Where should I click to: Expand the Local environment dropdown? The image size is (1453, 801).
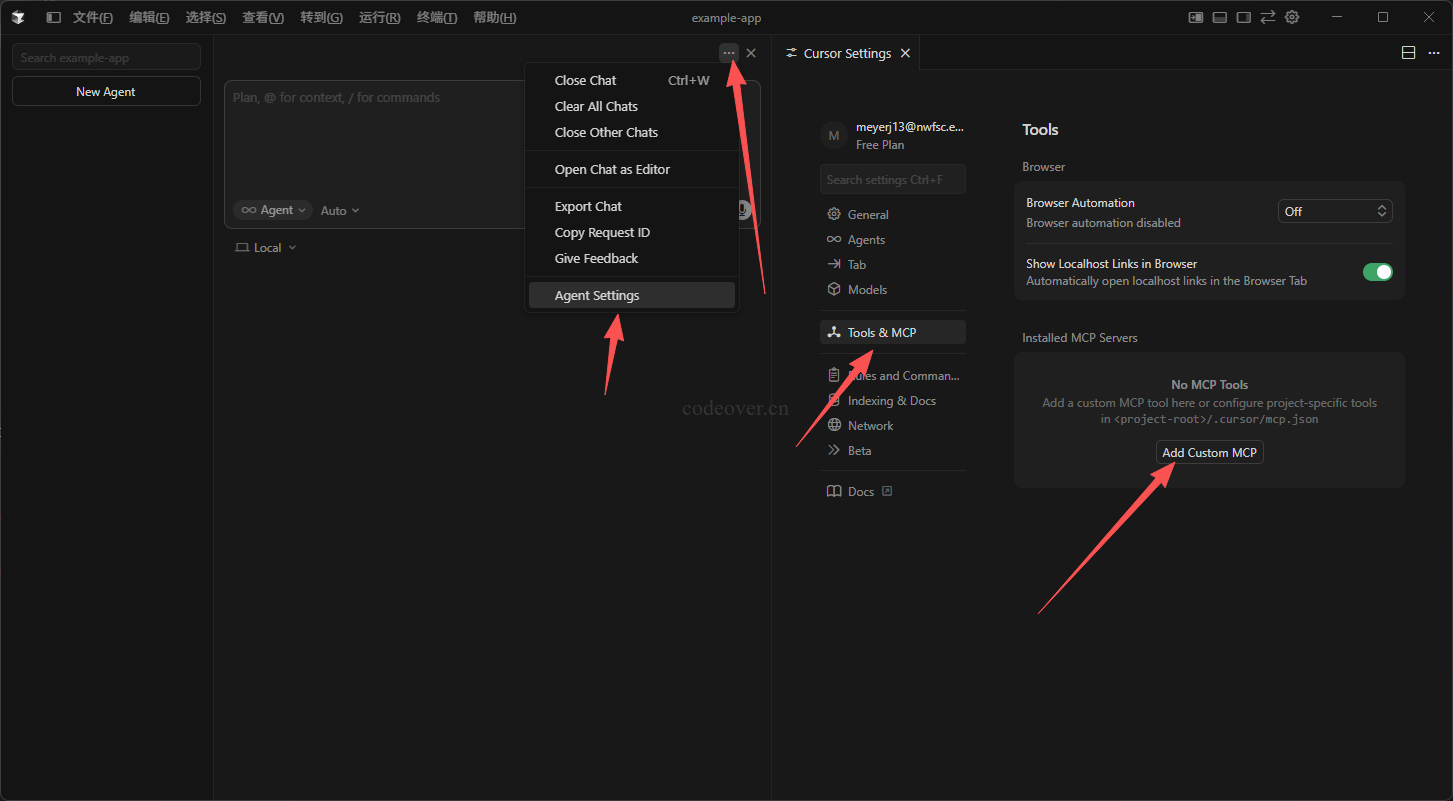pos(266,248)
